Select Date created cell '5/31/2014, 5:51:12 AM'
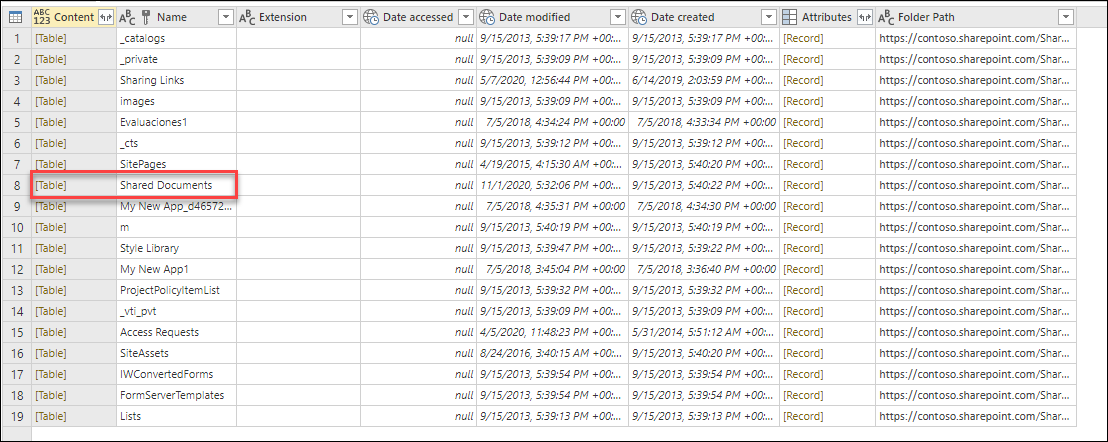The width and height of the screenshot is (1108, 442). click(704, 332)
